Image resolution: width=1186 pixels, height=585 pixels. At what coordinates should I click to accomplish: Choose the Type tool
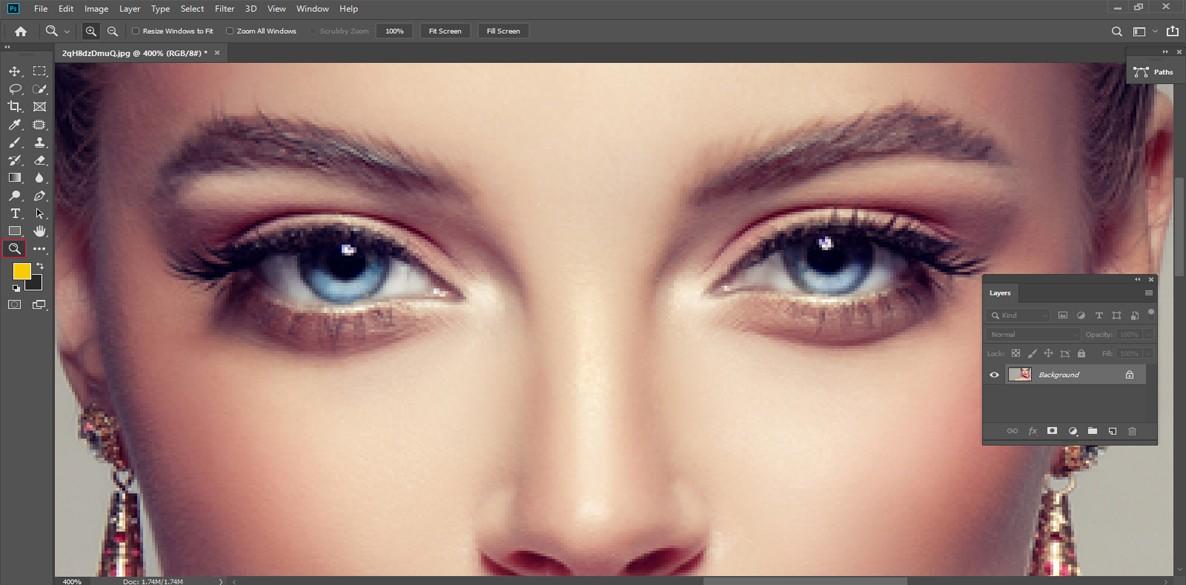click(14, 213)
